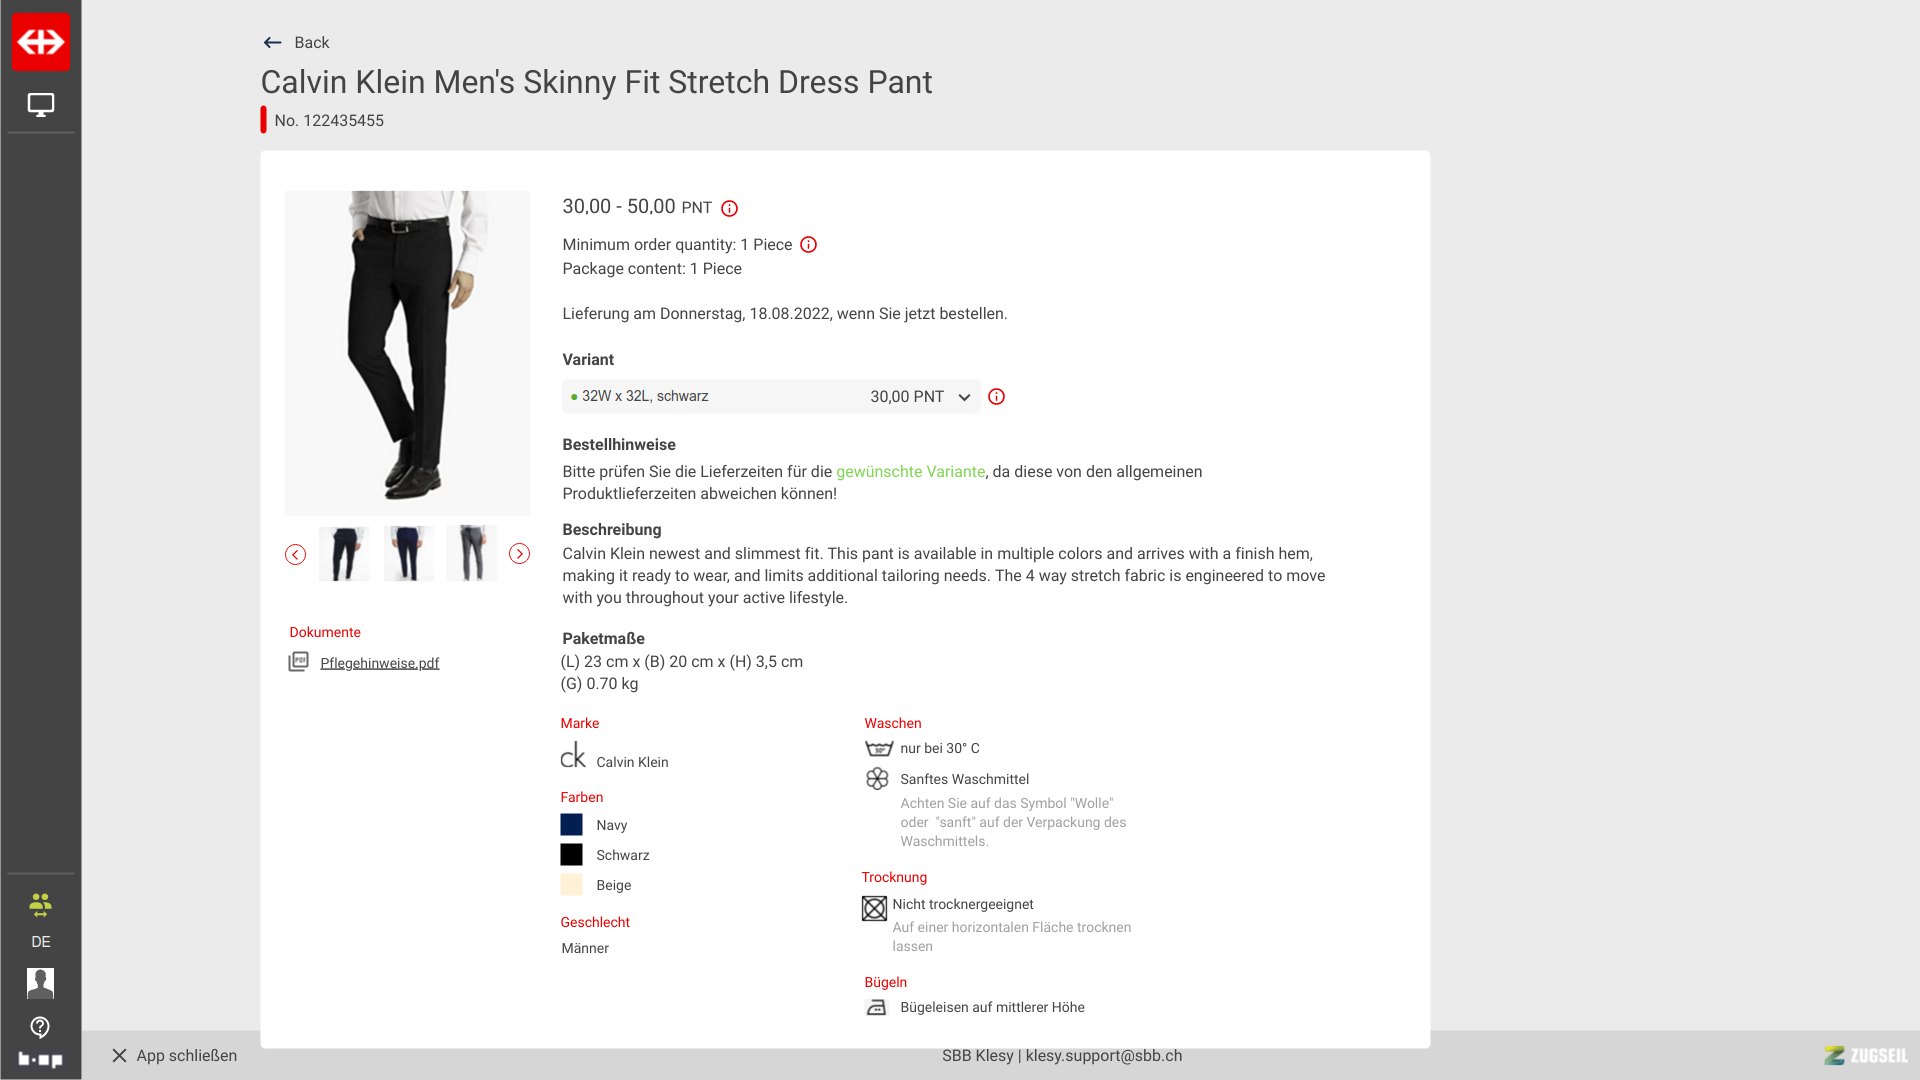The width and height of the screenshot is (1920, 1080).
Task: Go to next product image thumbnails
Action: (519, 554)
